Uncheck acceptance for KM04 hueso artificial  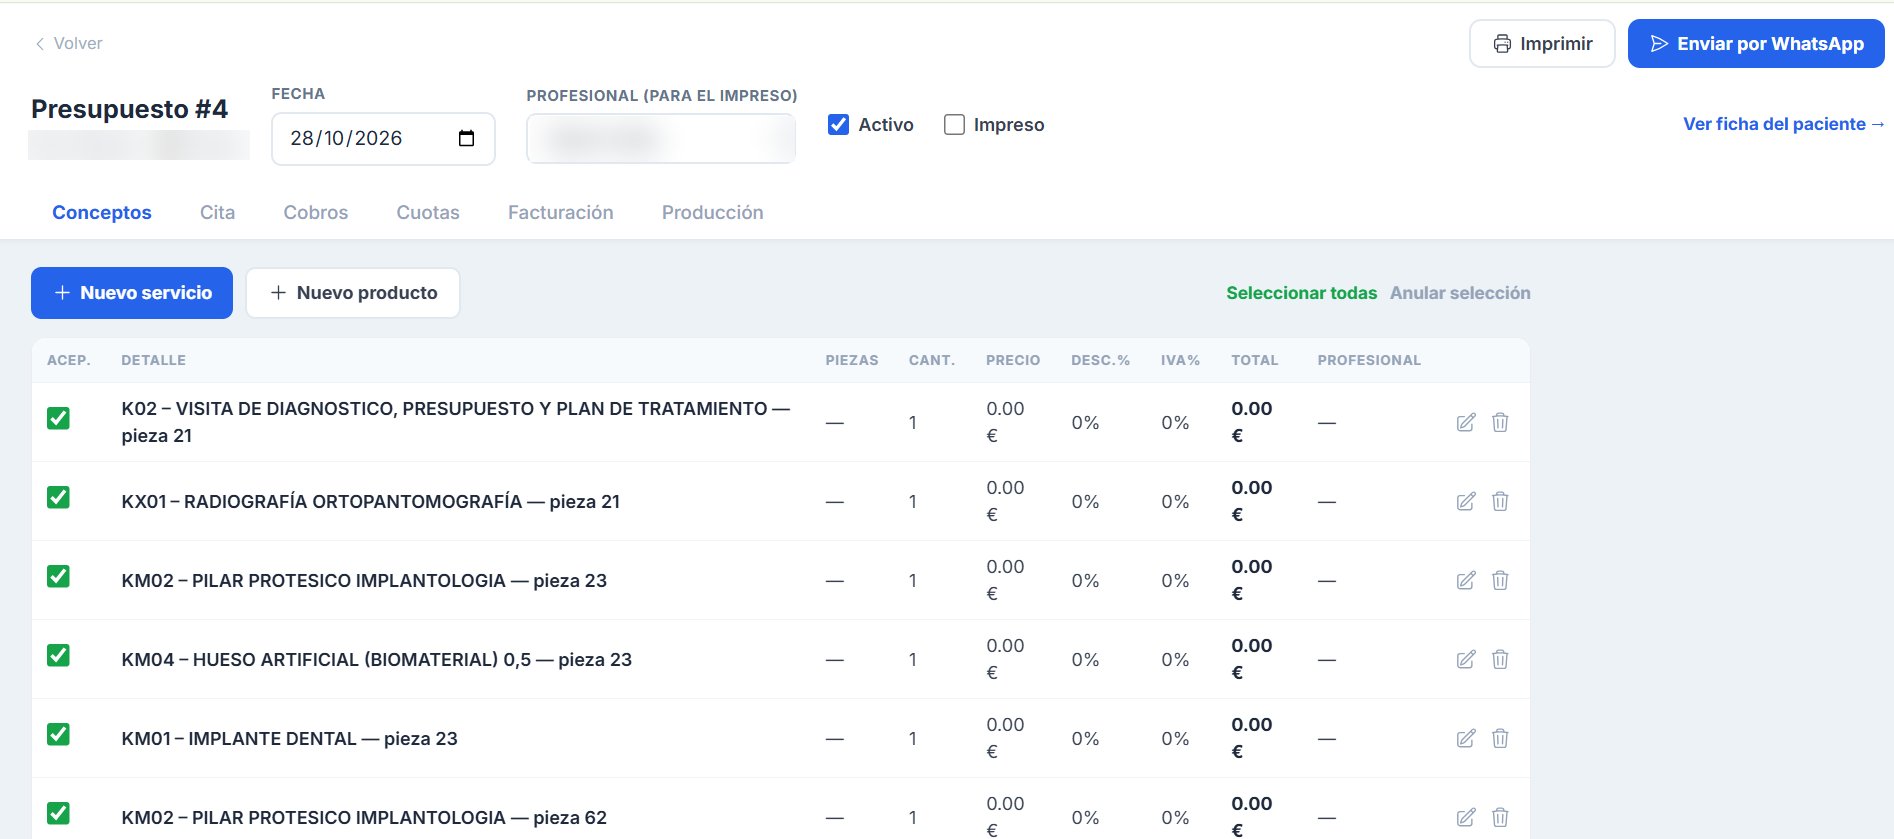coord(58,655)
